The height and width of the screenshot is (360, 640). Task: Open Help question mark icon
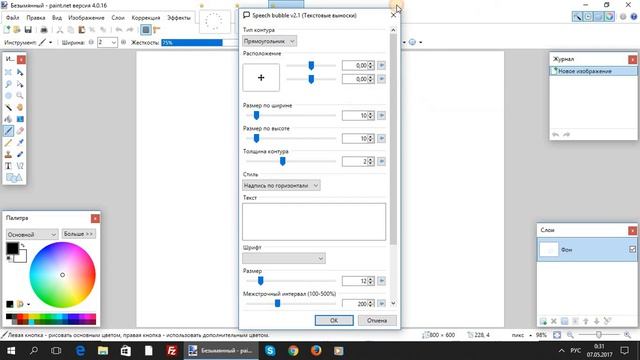634,17
